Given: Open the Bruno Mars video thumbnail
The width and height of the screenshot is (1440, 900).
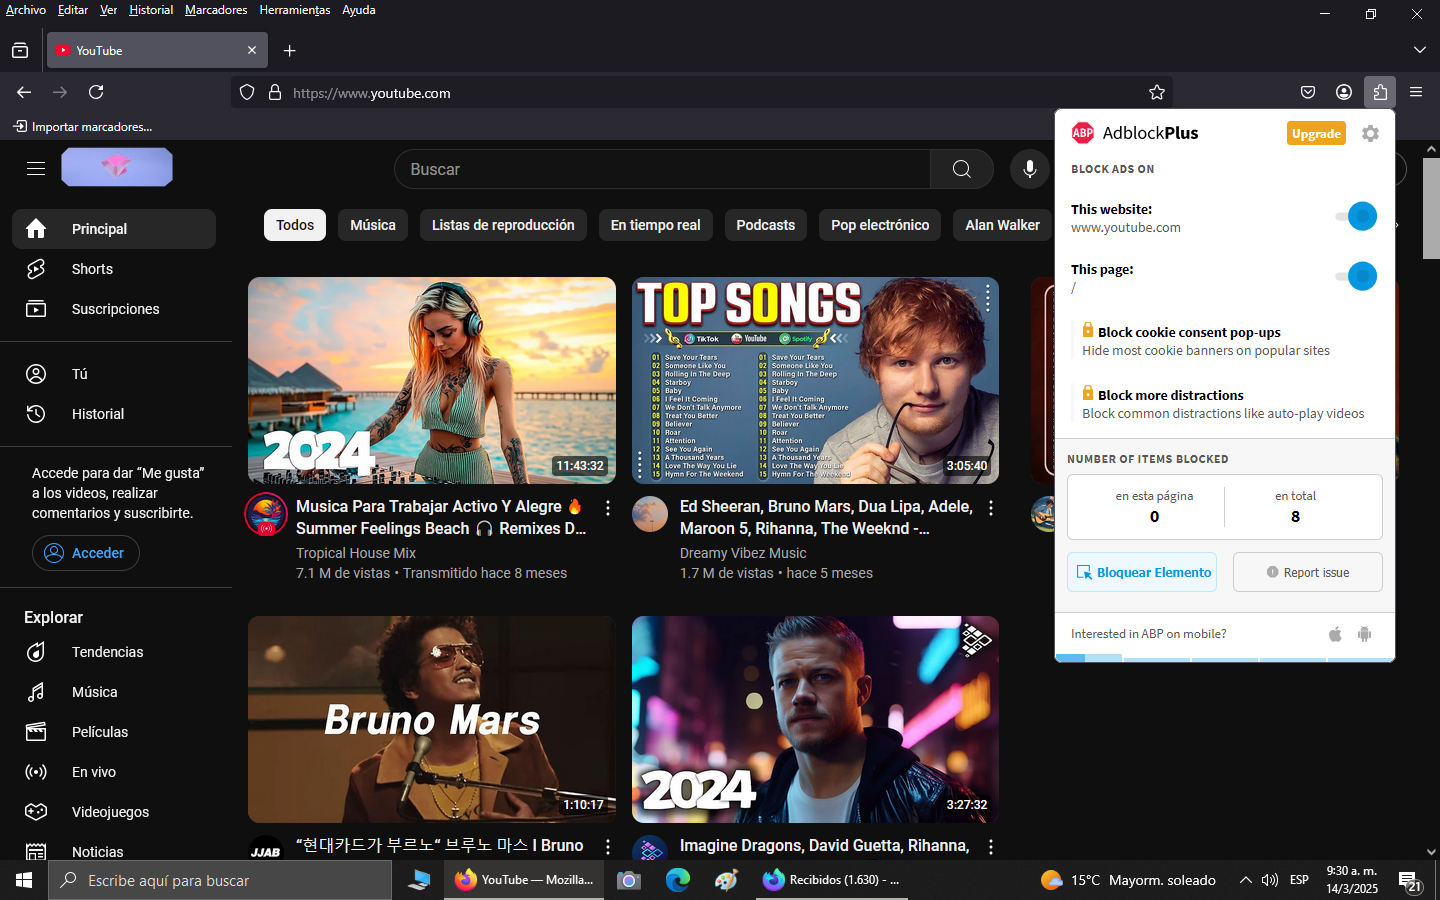Looking at the screenshot, I should (x=431, y=719).
